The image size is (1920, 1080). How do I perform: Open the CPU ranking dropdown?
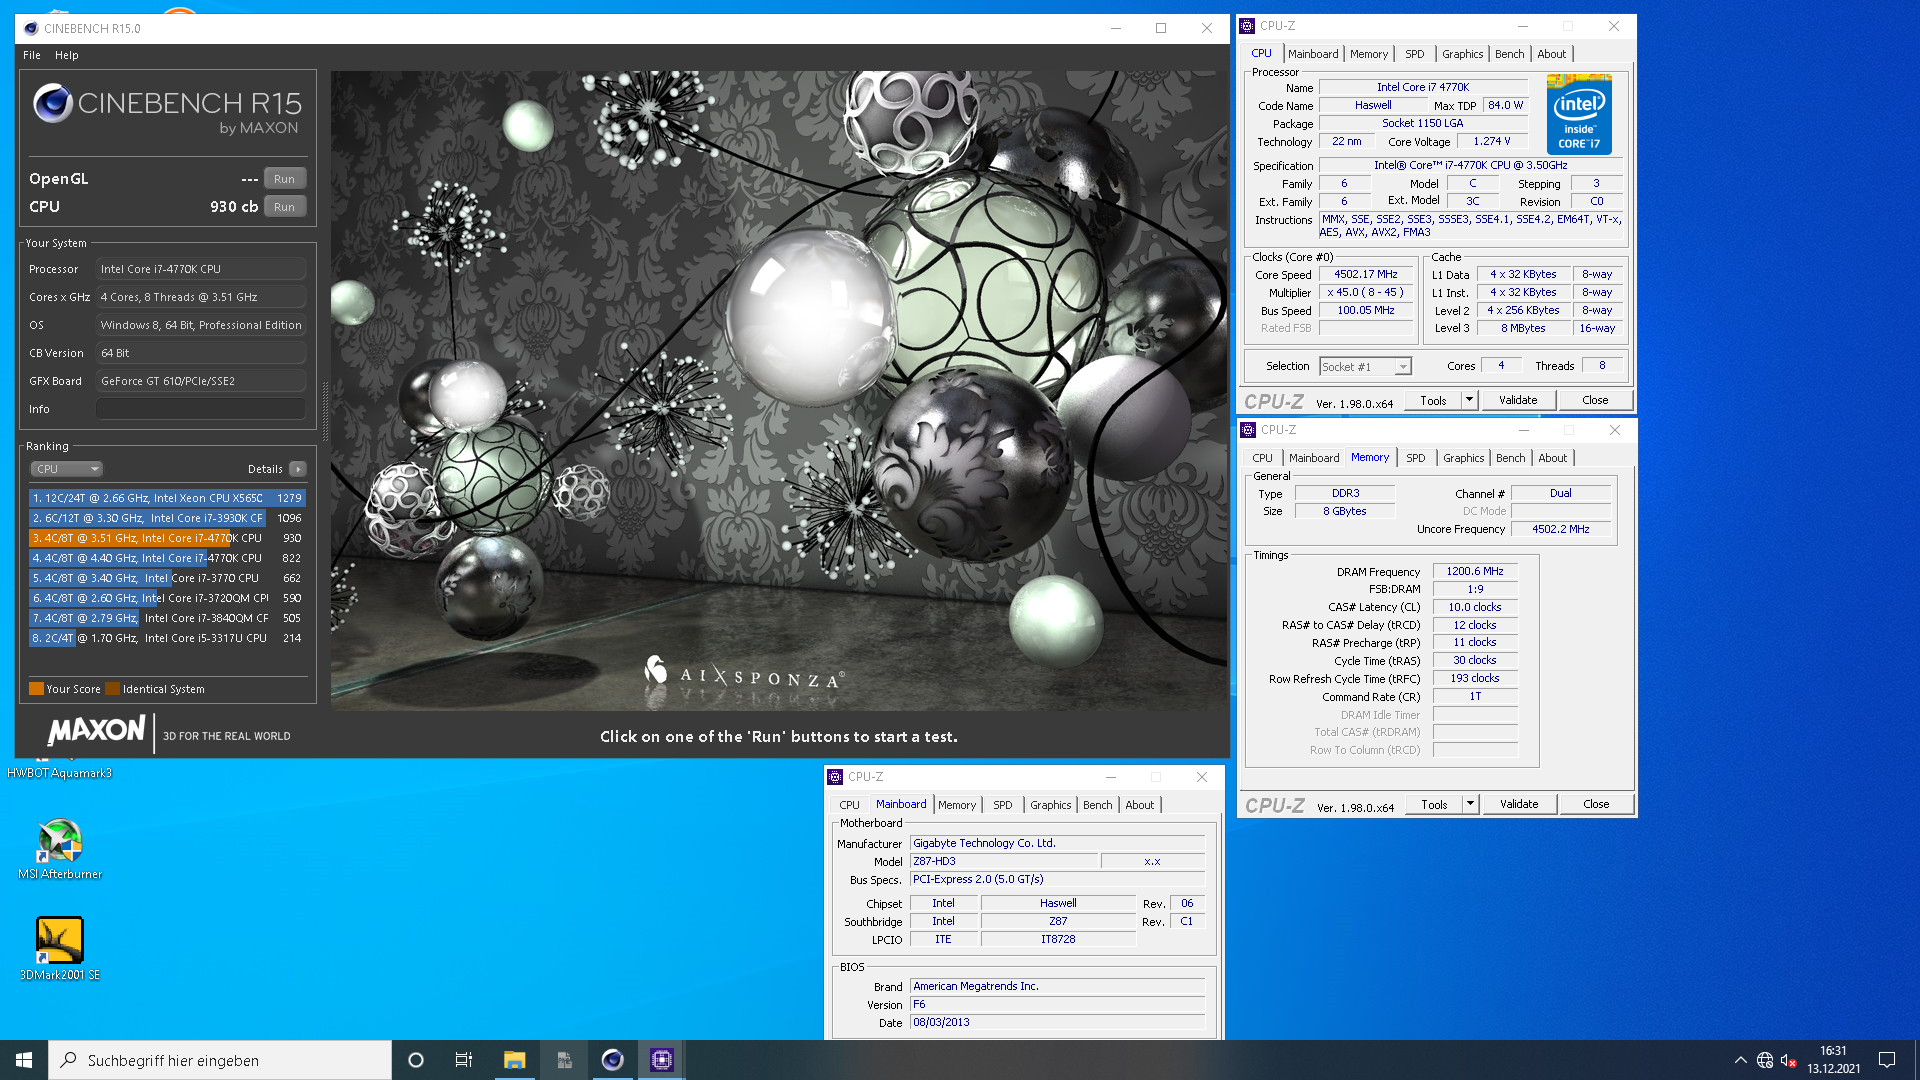66,469
